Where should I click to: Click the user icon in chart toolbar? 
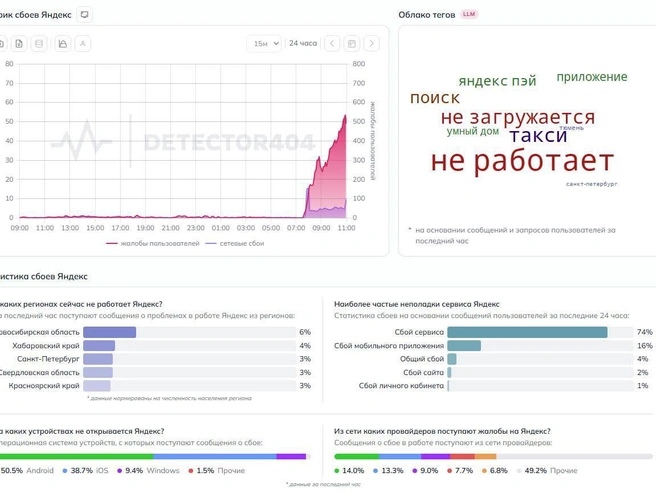83,44
